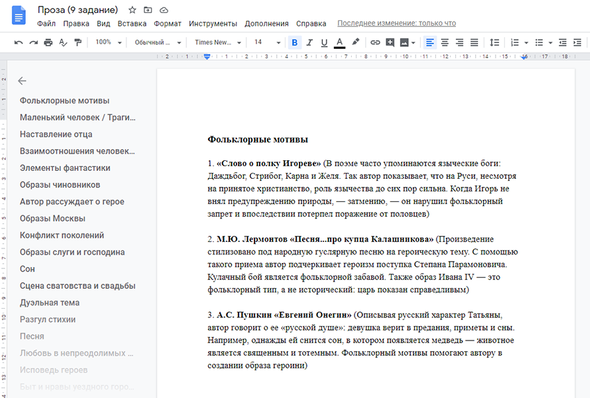
Task: Open the Google Docs home icon
Action: click(18, 16)
